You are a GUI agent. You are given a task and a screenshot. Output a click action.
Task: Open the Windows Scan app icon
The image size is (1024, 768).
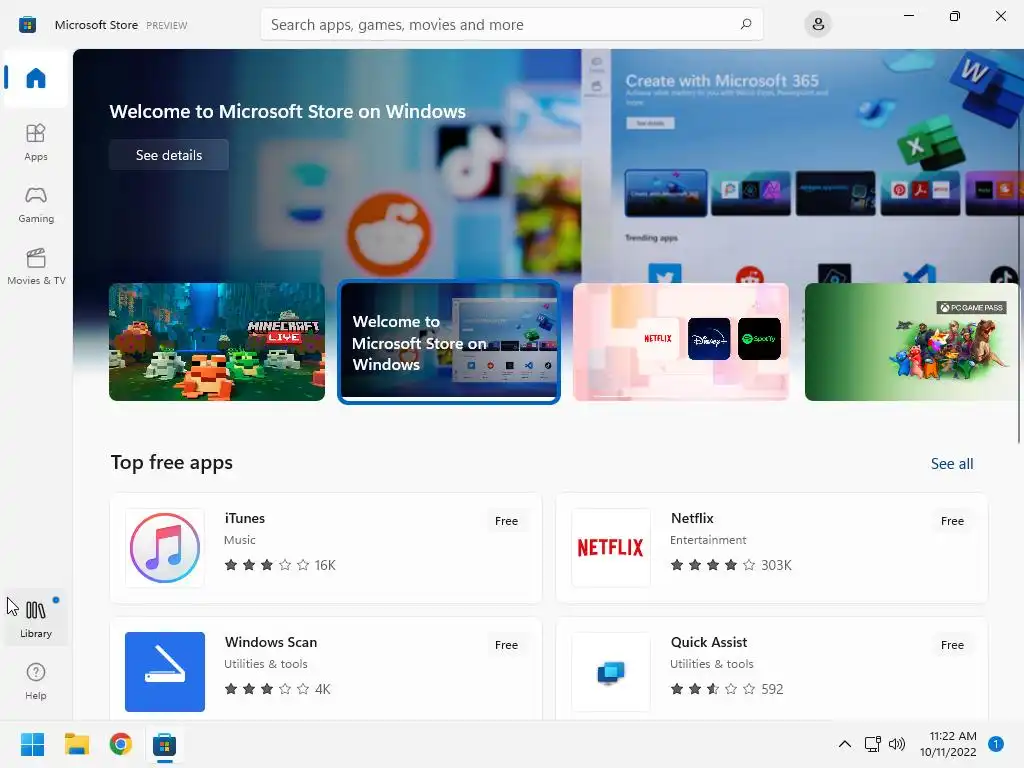[x=165, y=671]
